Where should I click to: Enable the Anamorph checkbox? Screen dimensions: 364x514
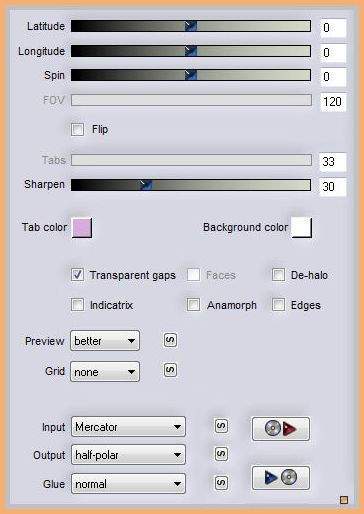click(193, 305)
